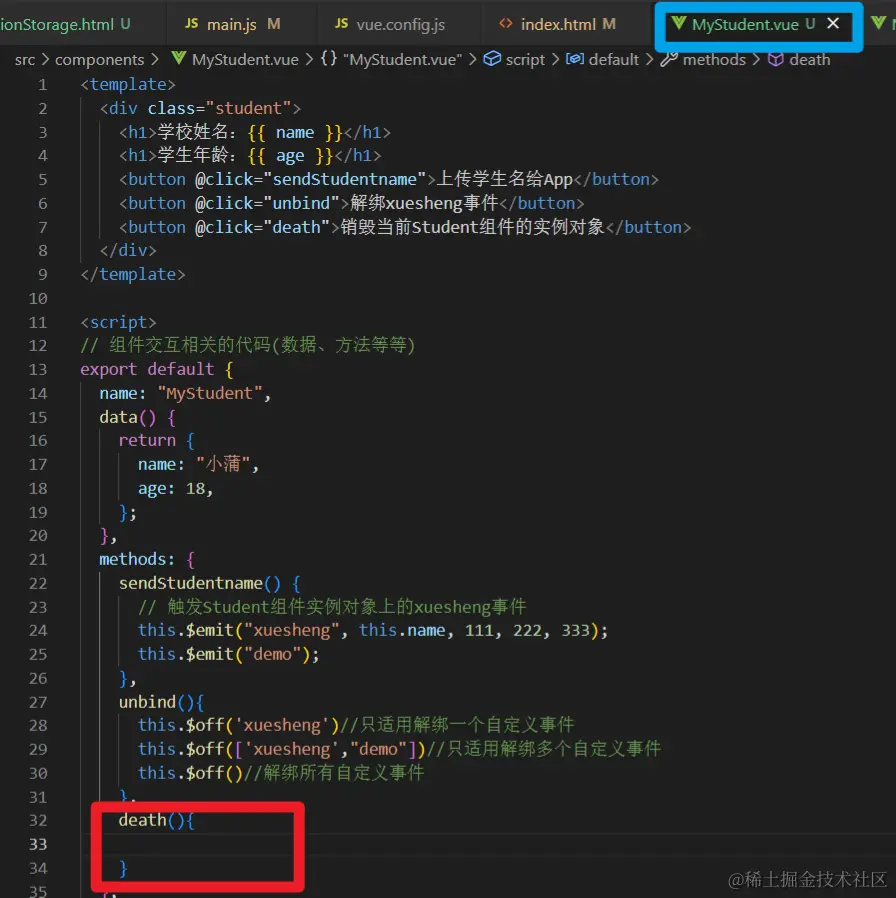Viewport: 896px width, 898px height.
Task: Click the Vue icon in breadcrumb bar
Action: click(x=179, y=58)
